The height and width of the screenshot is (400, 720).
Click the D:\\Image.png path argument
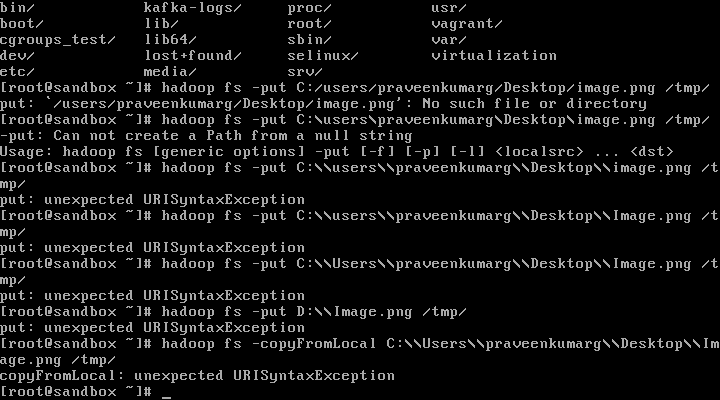354,312
